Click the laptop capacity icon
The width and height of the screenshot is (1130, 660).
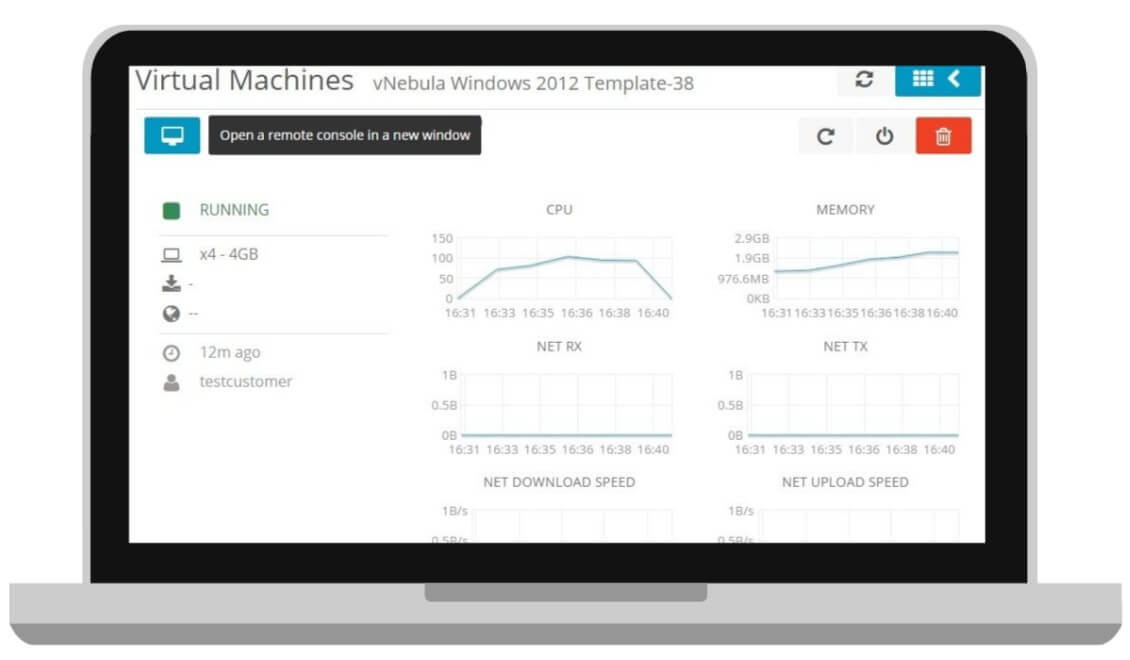pyautogui.click(x=171, y=255)
